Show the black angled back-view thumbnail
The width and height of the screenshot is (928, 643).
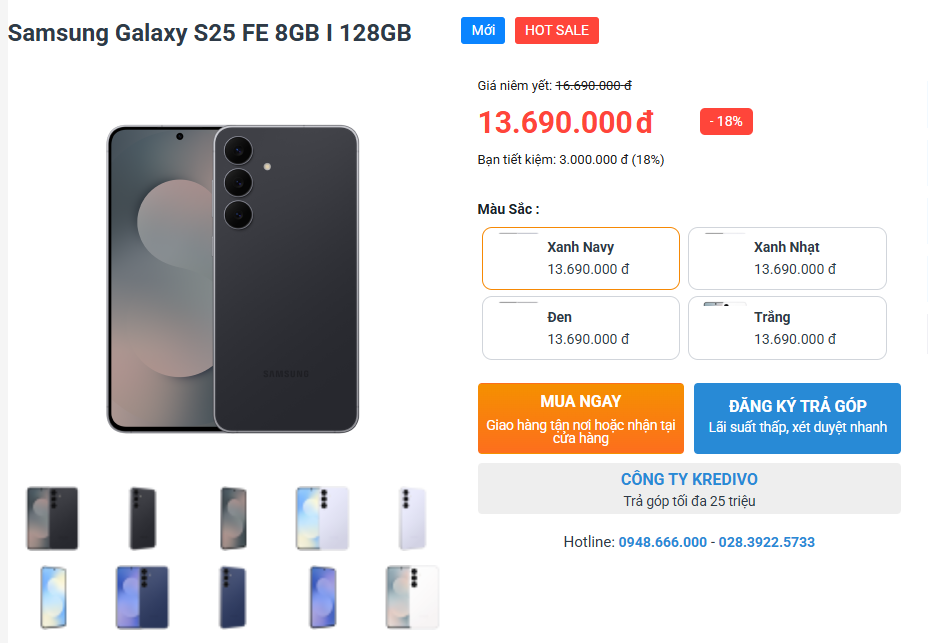tap(142, 518)
